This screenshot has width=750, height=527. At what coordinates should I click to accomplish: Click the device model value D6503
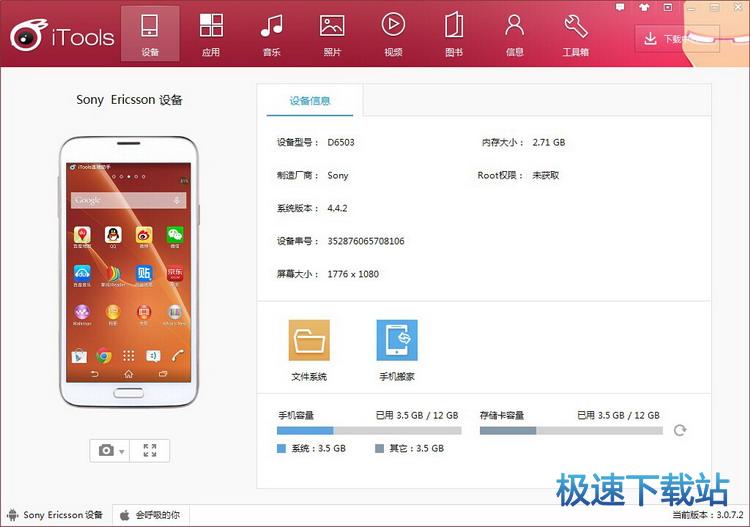(x=341, y=142)
